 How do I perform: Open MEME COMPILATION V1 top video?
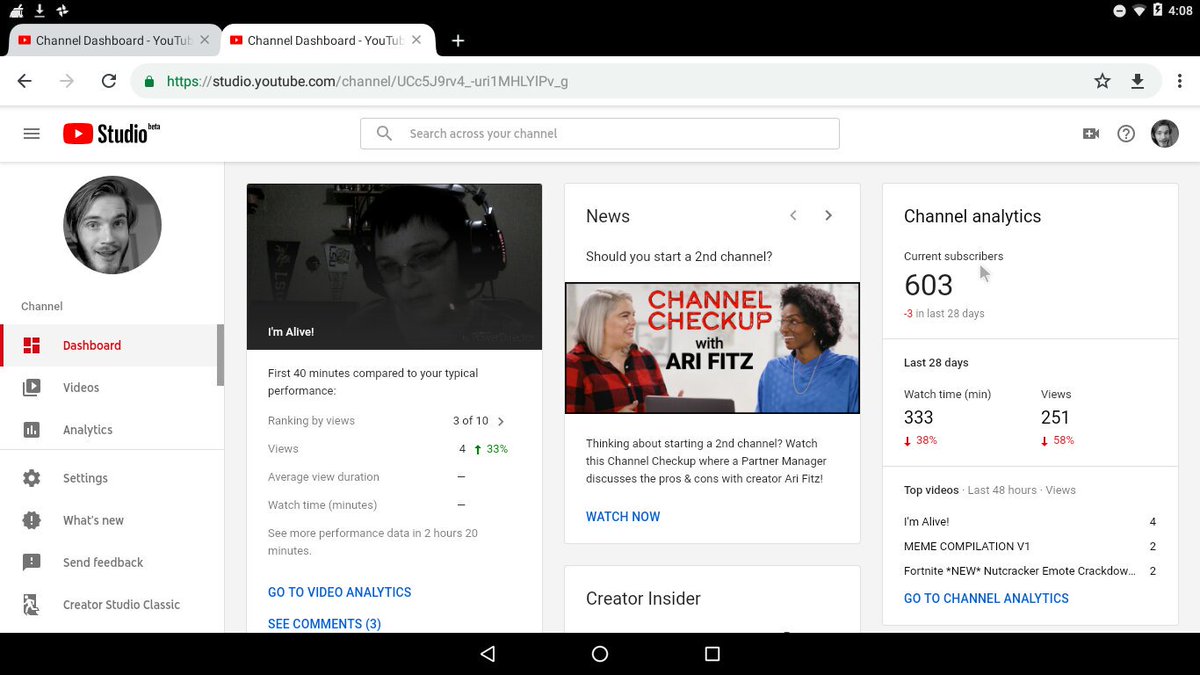(967, 547)
